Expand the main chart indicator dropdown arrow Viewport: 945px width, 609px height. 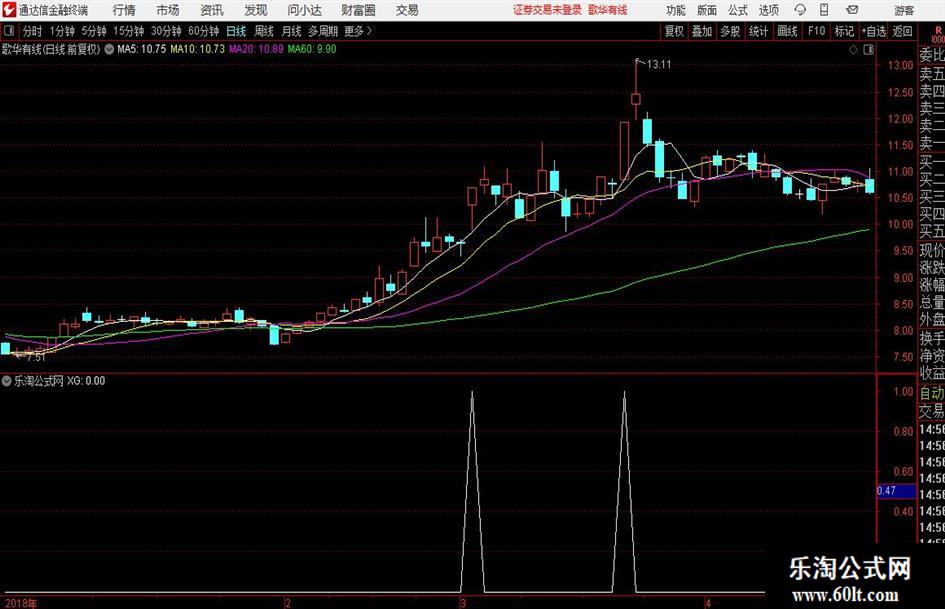(109, 49)
